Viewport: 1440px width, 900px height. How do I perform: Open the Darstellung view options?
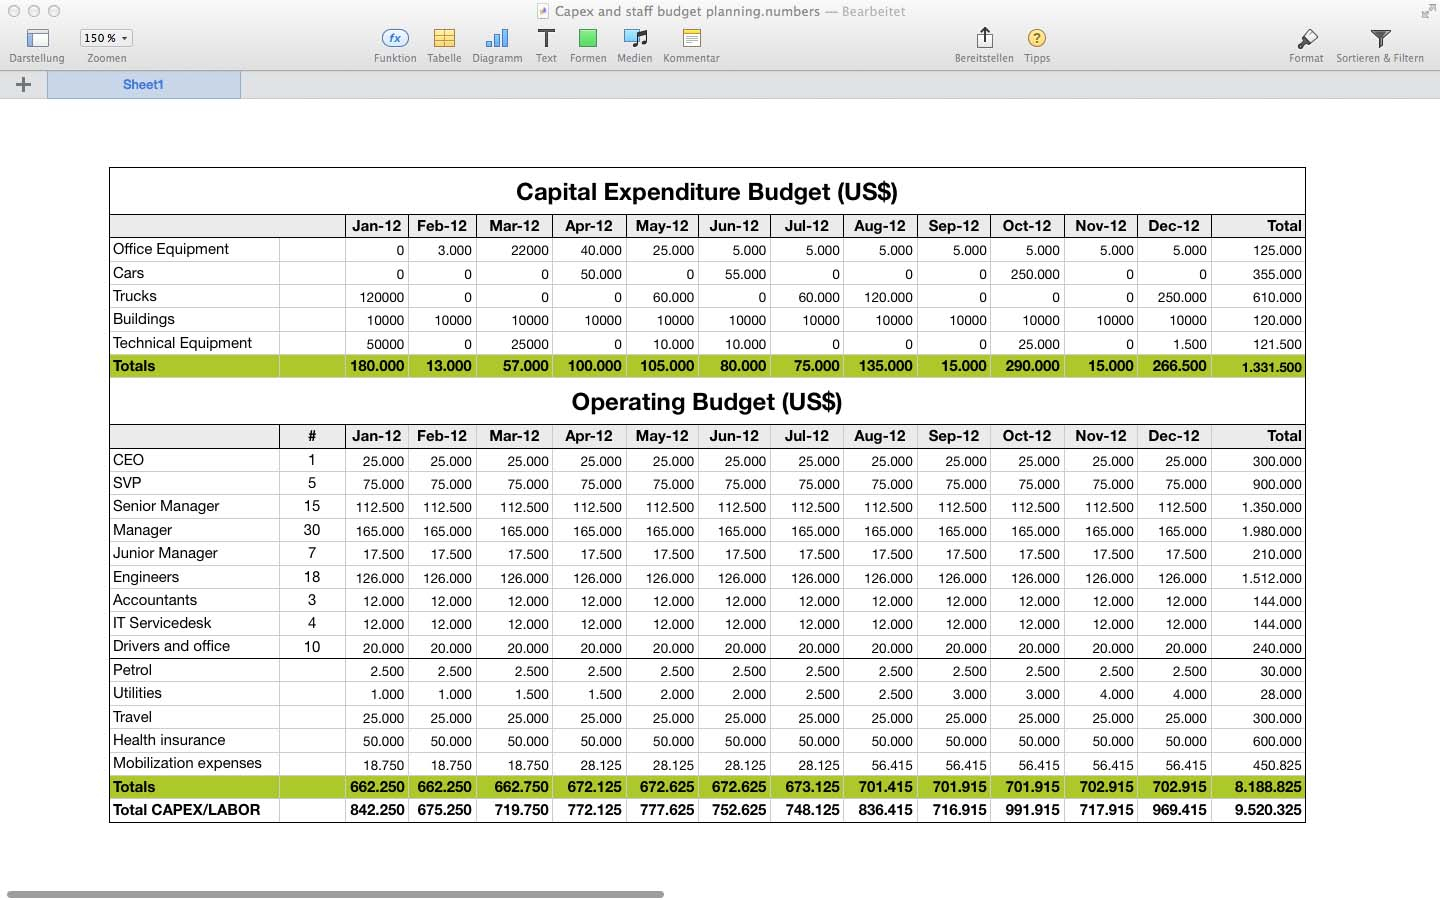[x=37, y=39]
